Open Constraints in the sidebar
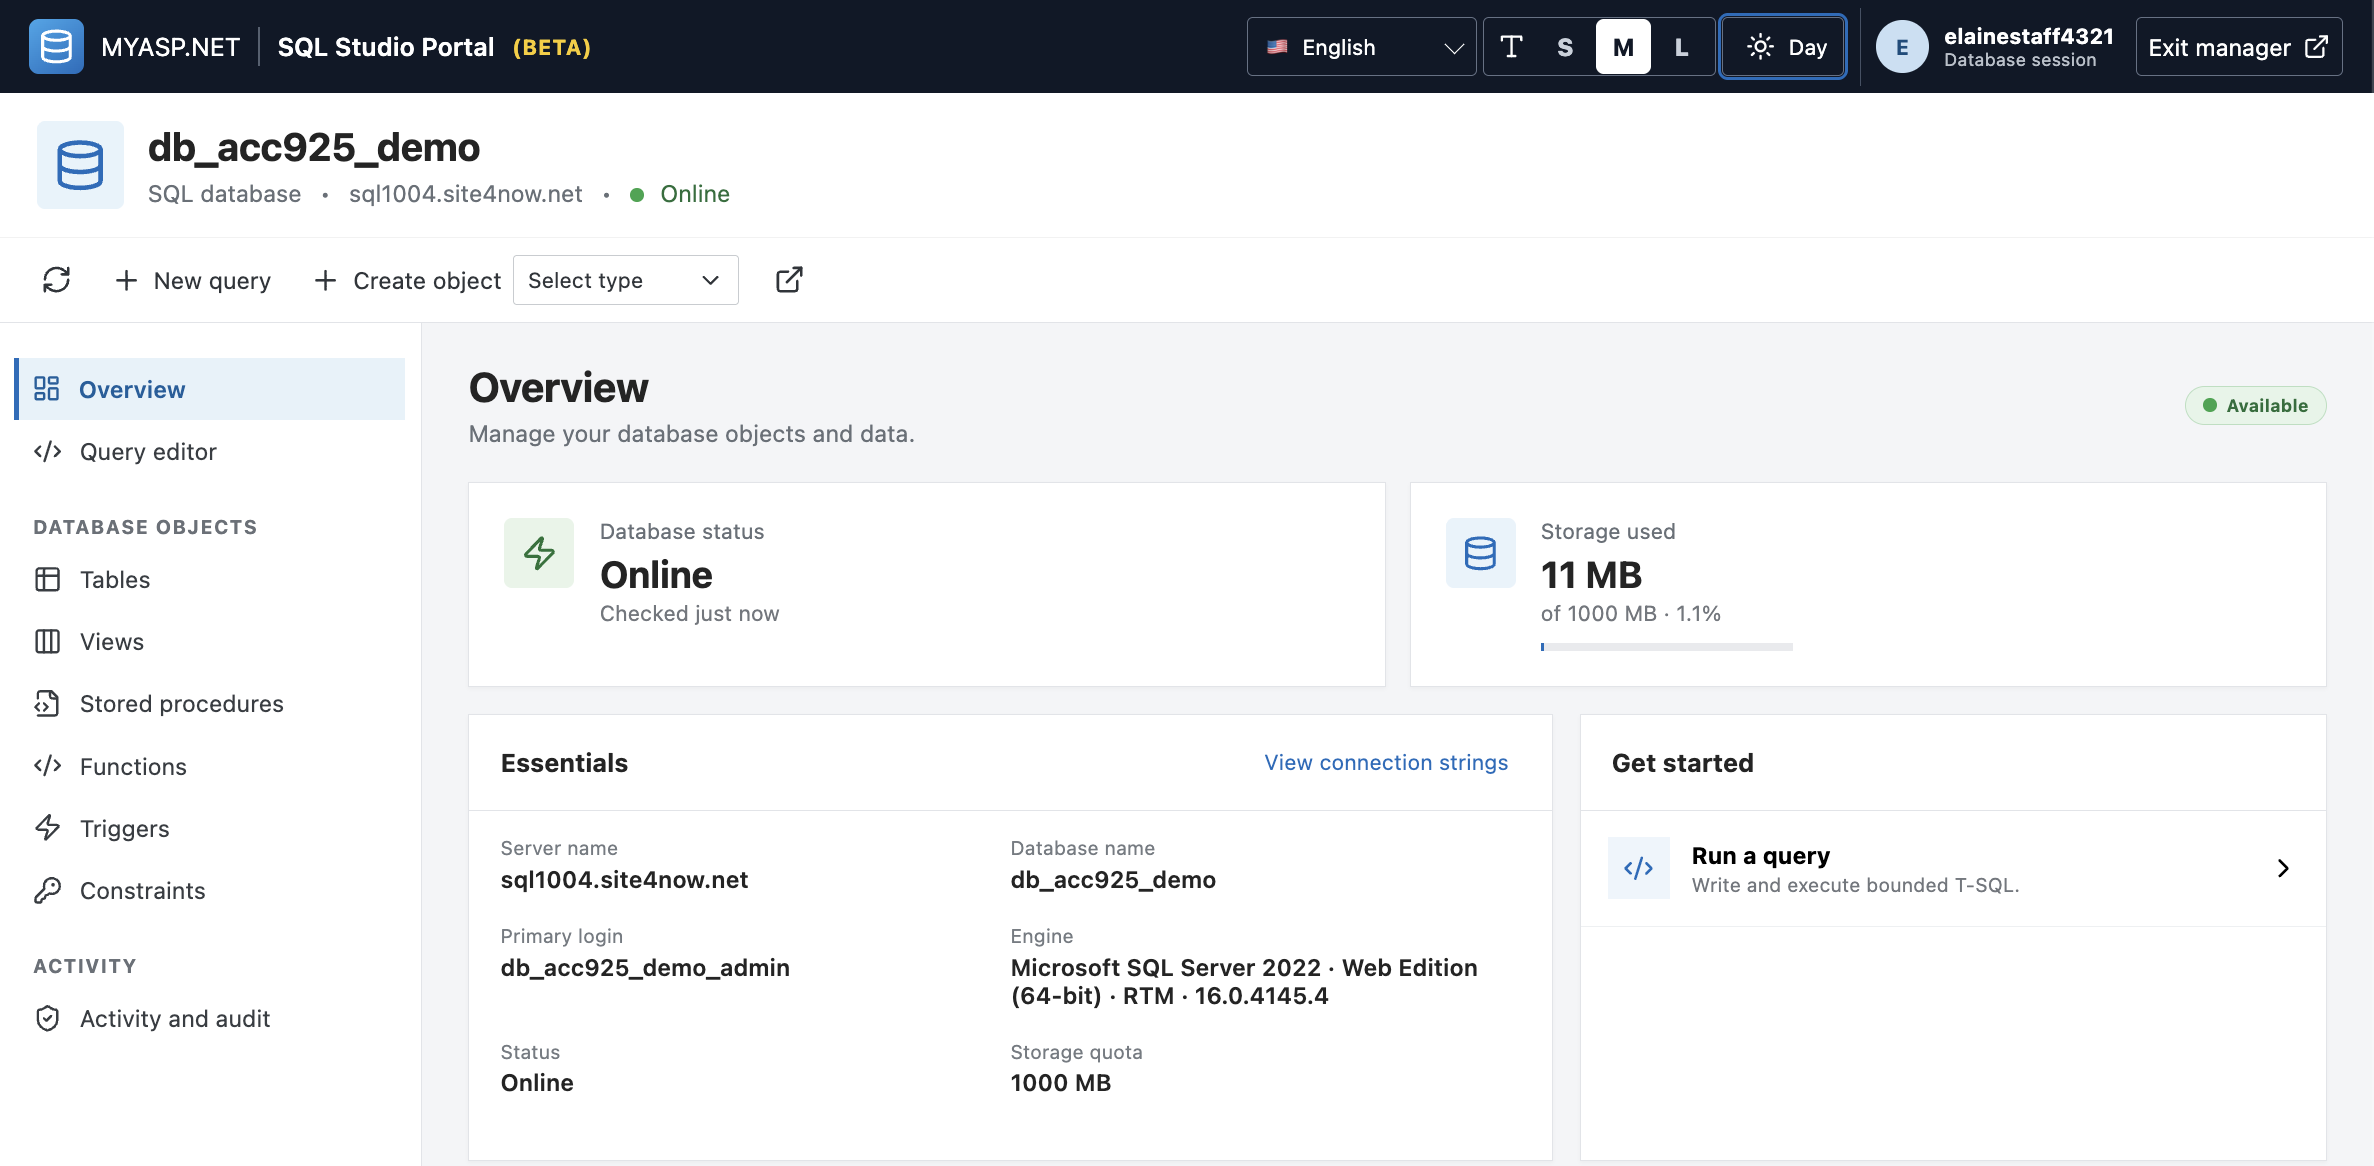This screenshot has height=1166, width=2374. coord(210,891)
